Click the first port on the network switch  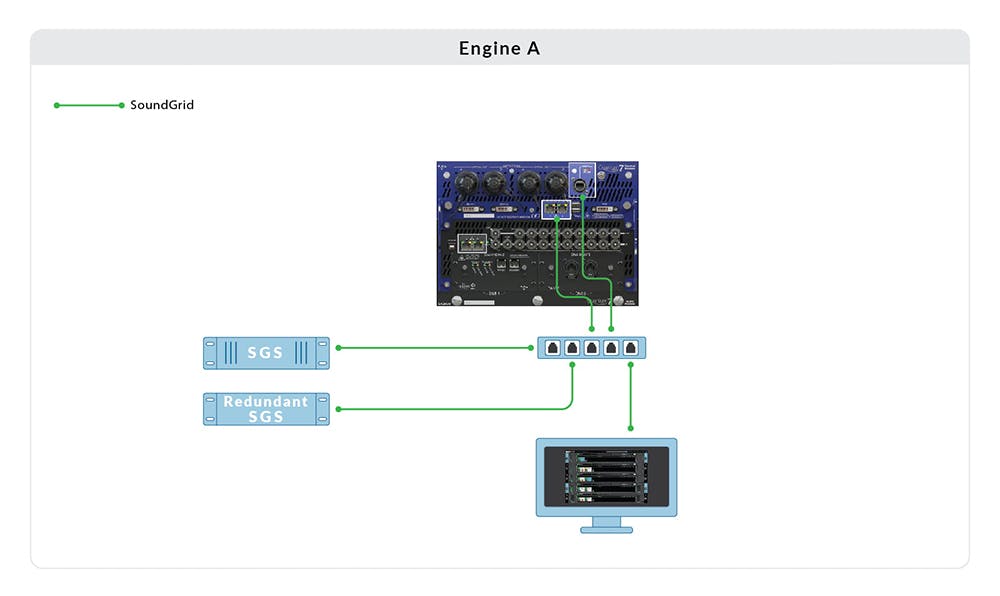point(551,348)
